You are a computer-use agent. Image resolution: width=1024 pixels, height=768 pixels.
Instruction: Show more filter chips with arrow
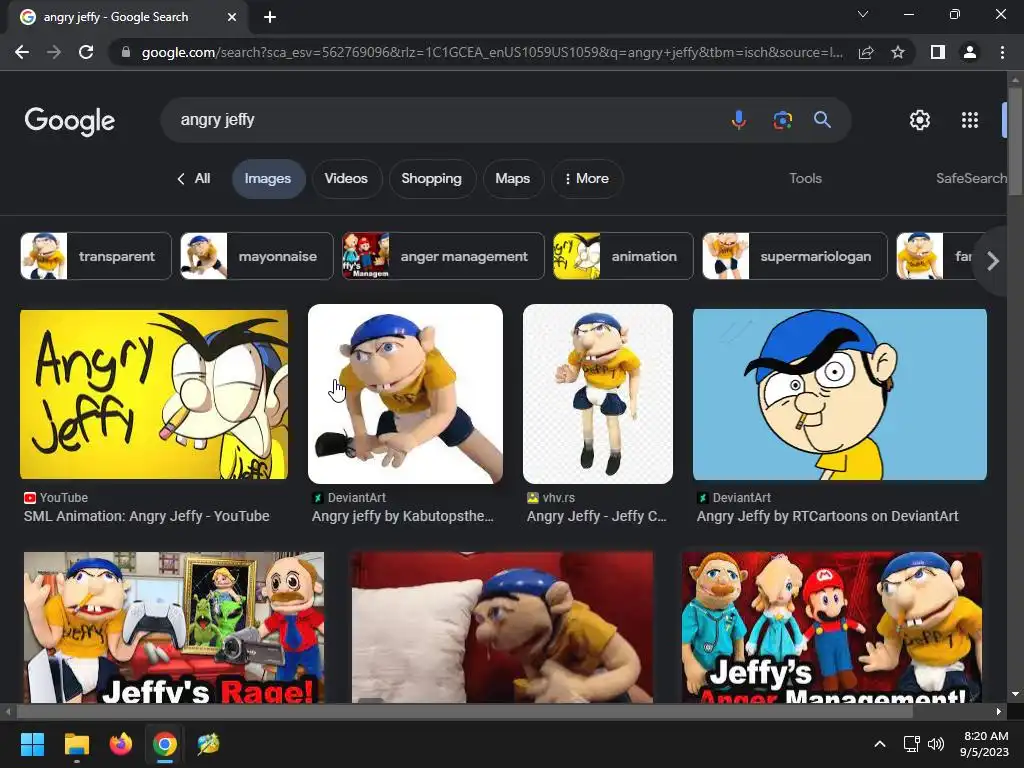click(993, 261)
